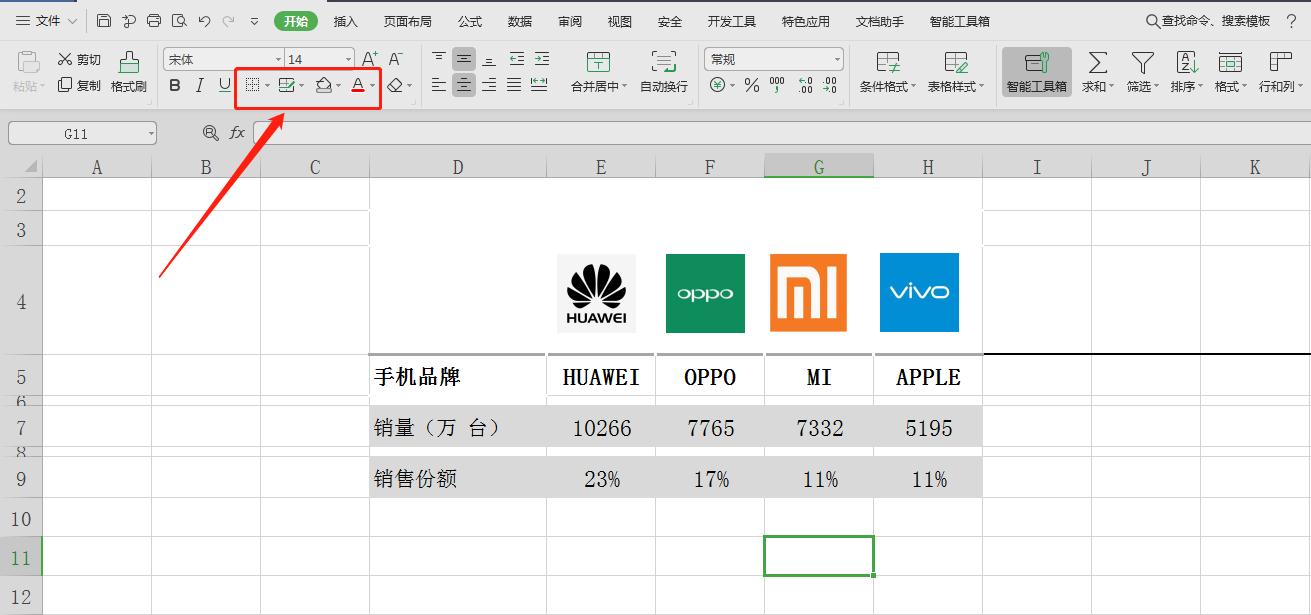Image resolution: width=1311 pixels, height=615 pixels.
Task: Click the clear eraser icon
Action: point(395,86)
